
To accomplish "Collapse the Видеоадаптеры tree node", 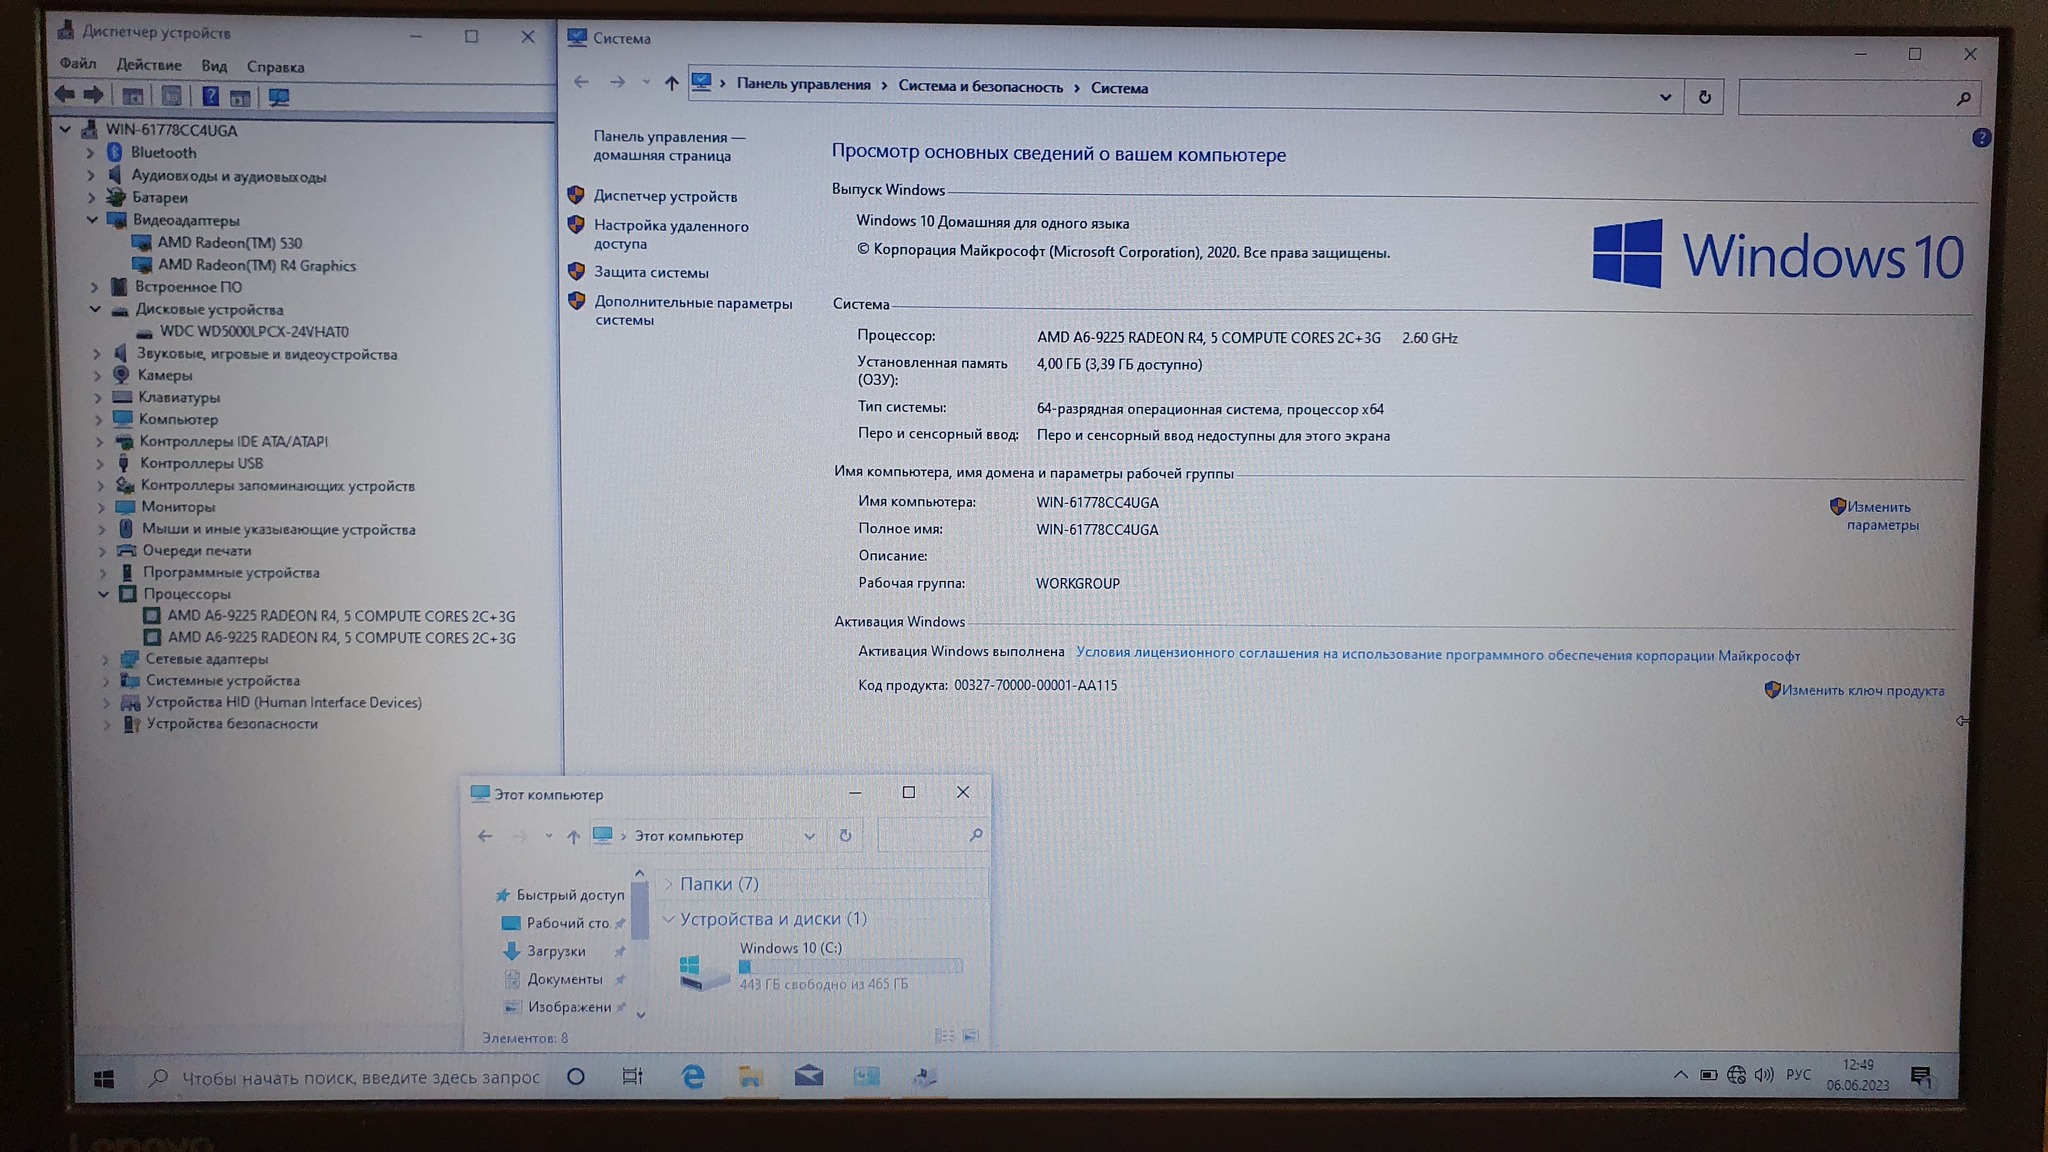I will 92,220.
